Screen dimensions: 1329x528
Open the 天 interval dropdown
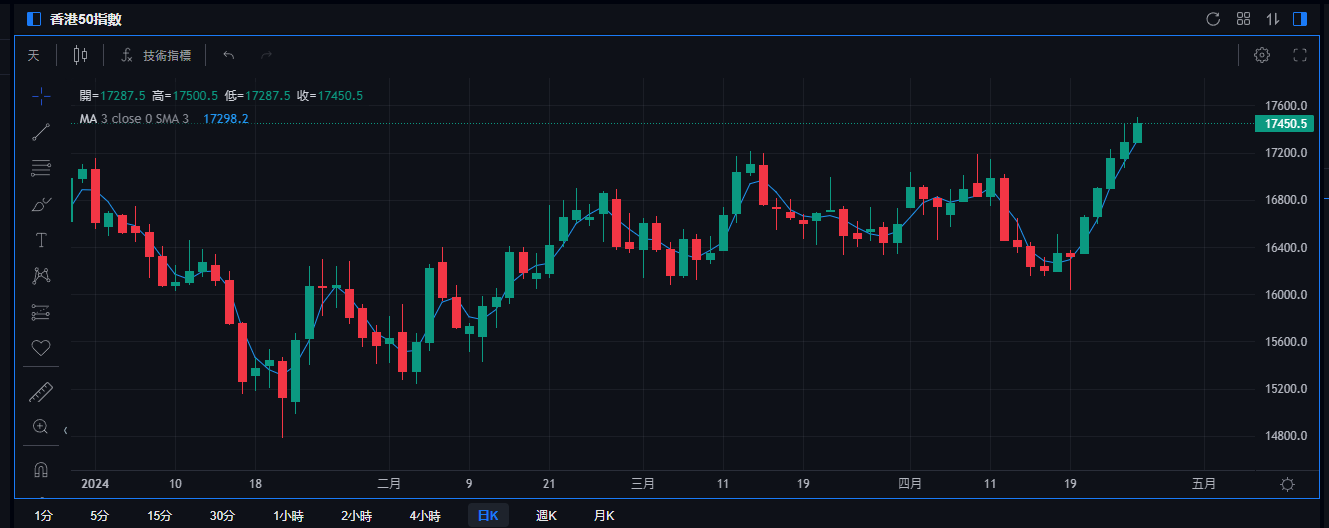[33, 56]
